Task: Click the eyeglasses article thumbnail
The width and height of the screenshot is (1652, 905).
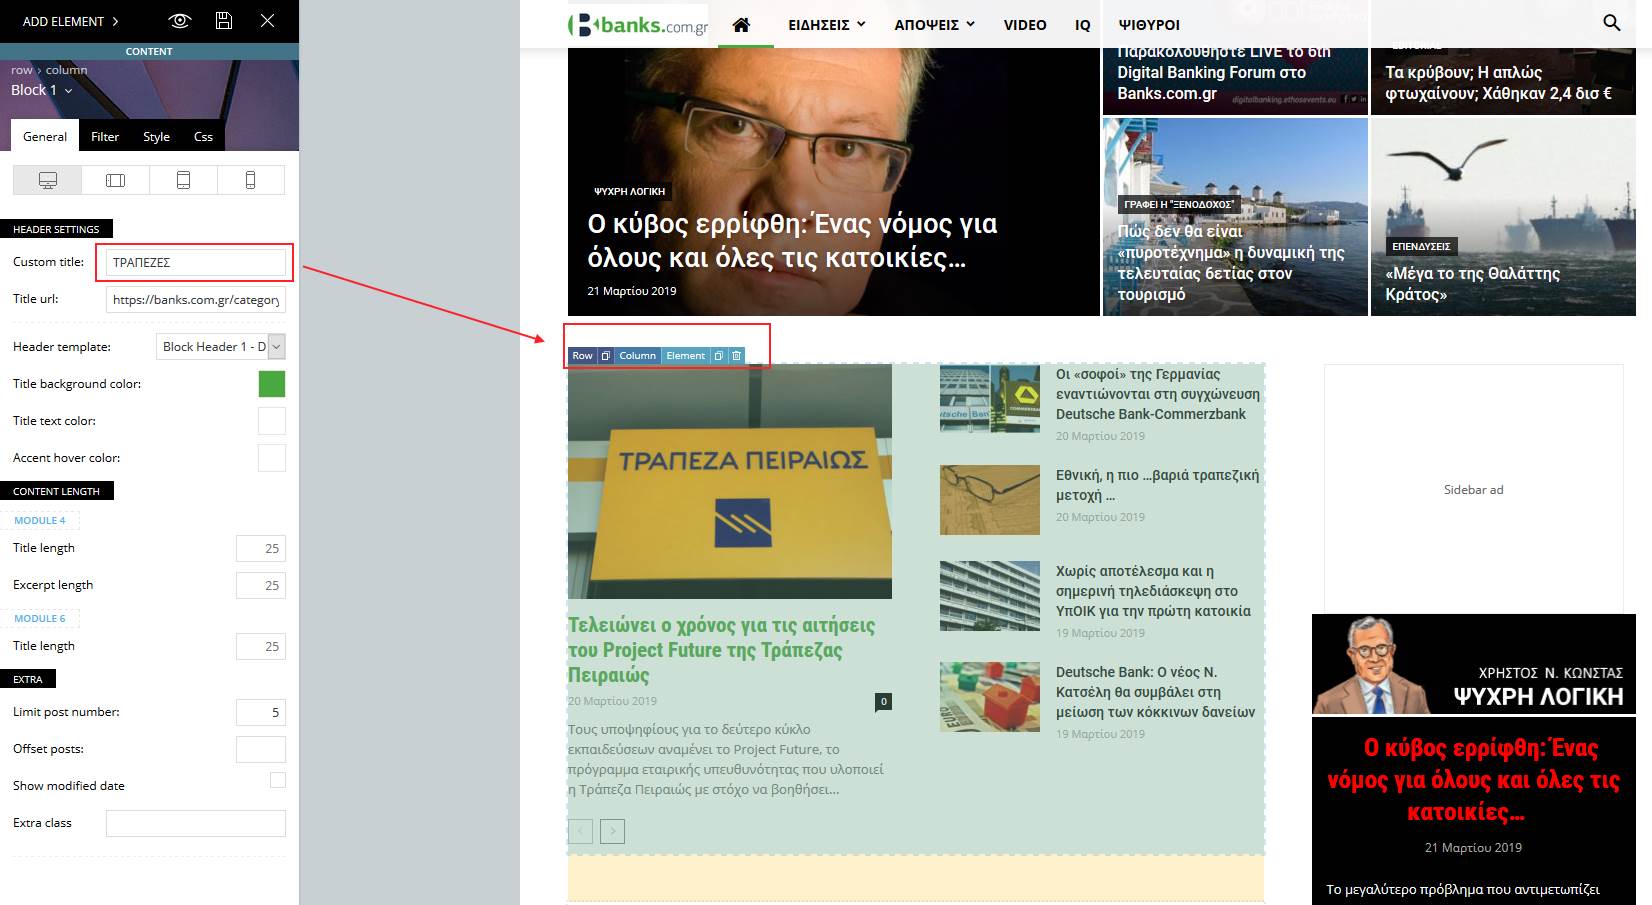Action: coord(990,500)
